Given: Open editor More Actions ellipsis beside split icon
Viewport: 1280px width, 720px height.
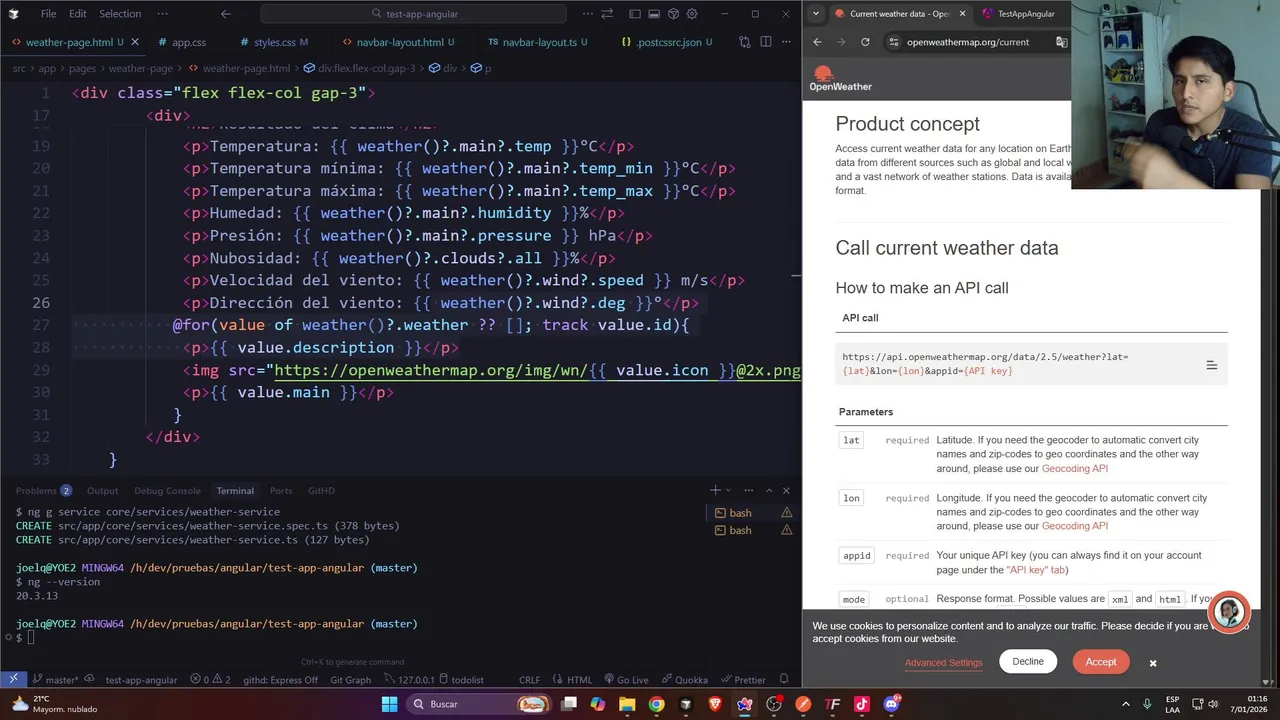Looking at the screenshot, I should coord(786,42).
